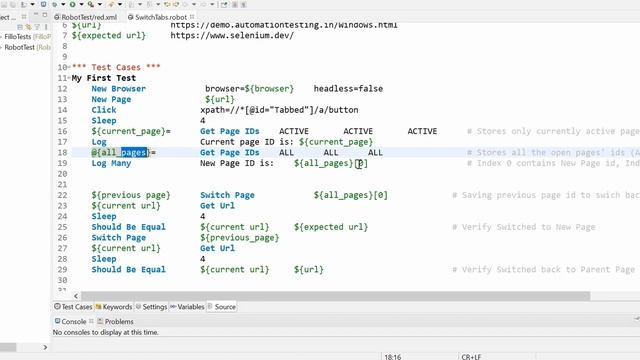
Task: Click the External Tools run icon
Action: click(91, 4)
